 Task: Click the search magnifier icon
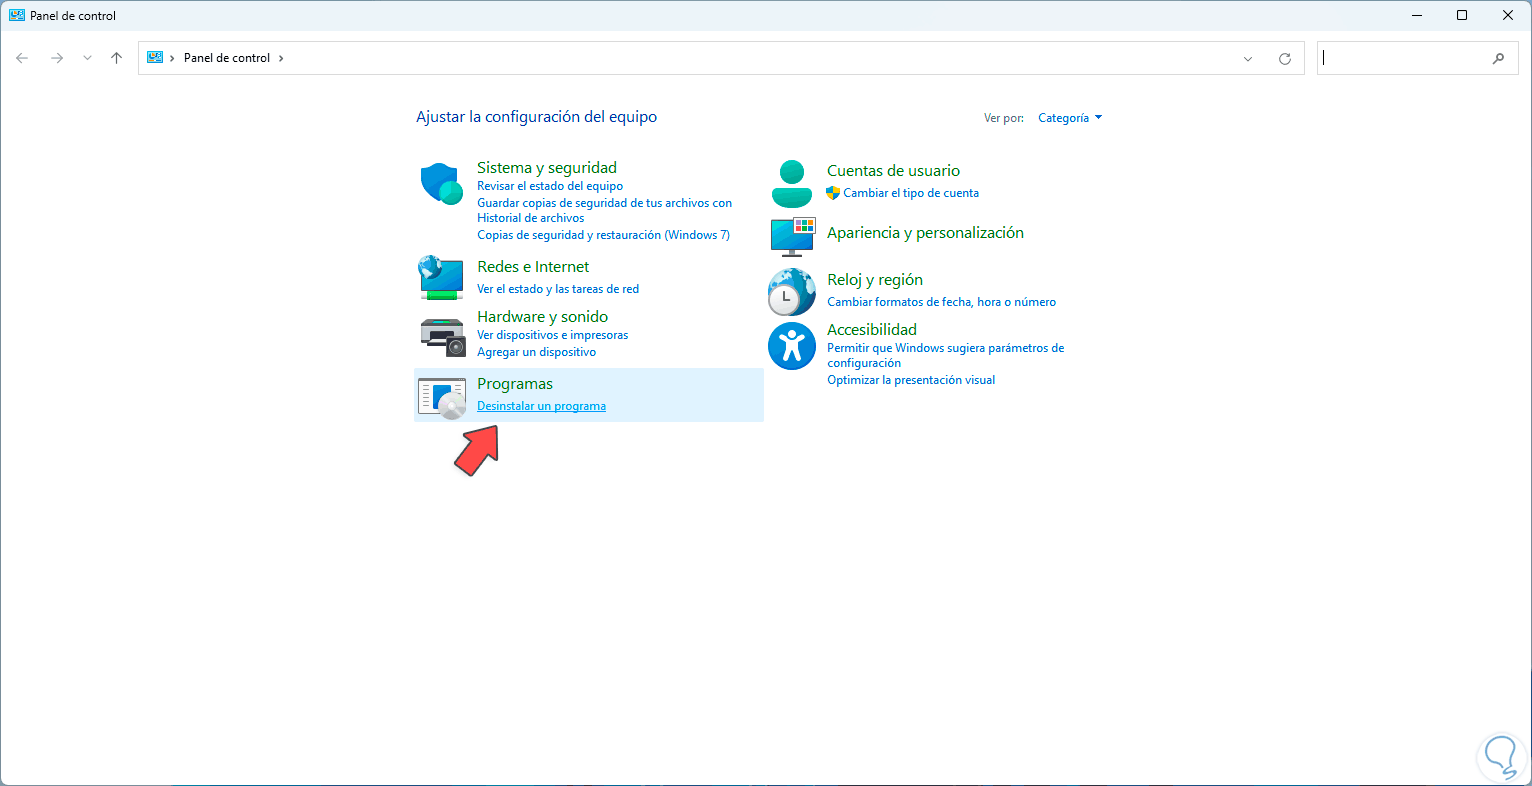click(1498, 58)
